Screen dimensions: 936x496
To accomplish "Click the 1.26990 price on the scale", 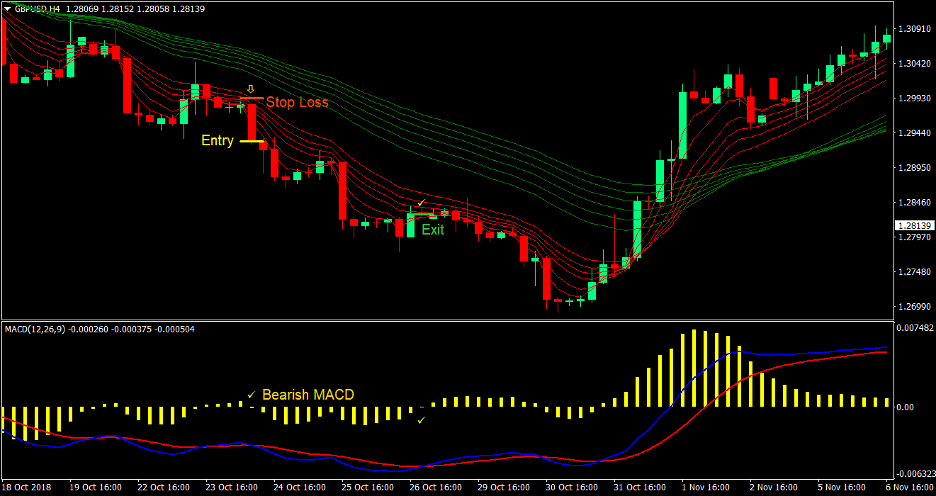I will coord(915,306).
